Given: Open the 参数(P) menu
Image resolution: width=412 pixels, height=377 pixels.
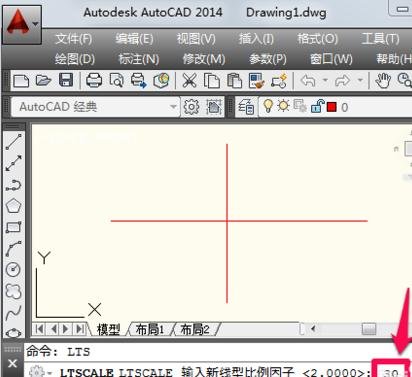Looking at the screenshot, I should (x=268, y=59).
